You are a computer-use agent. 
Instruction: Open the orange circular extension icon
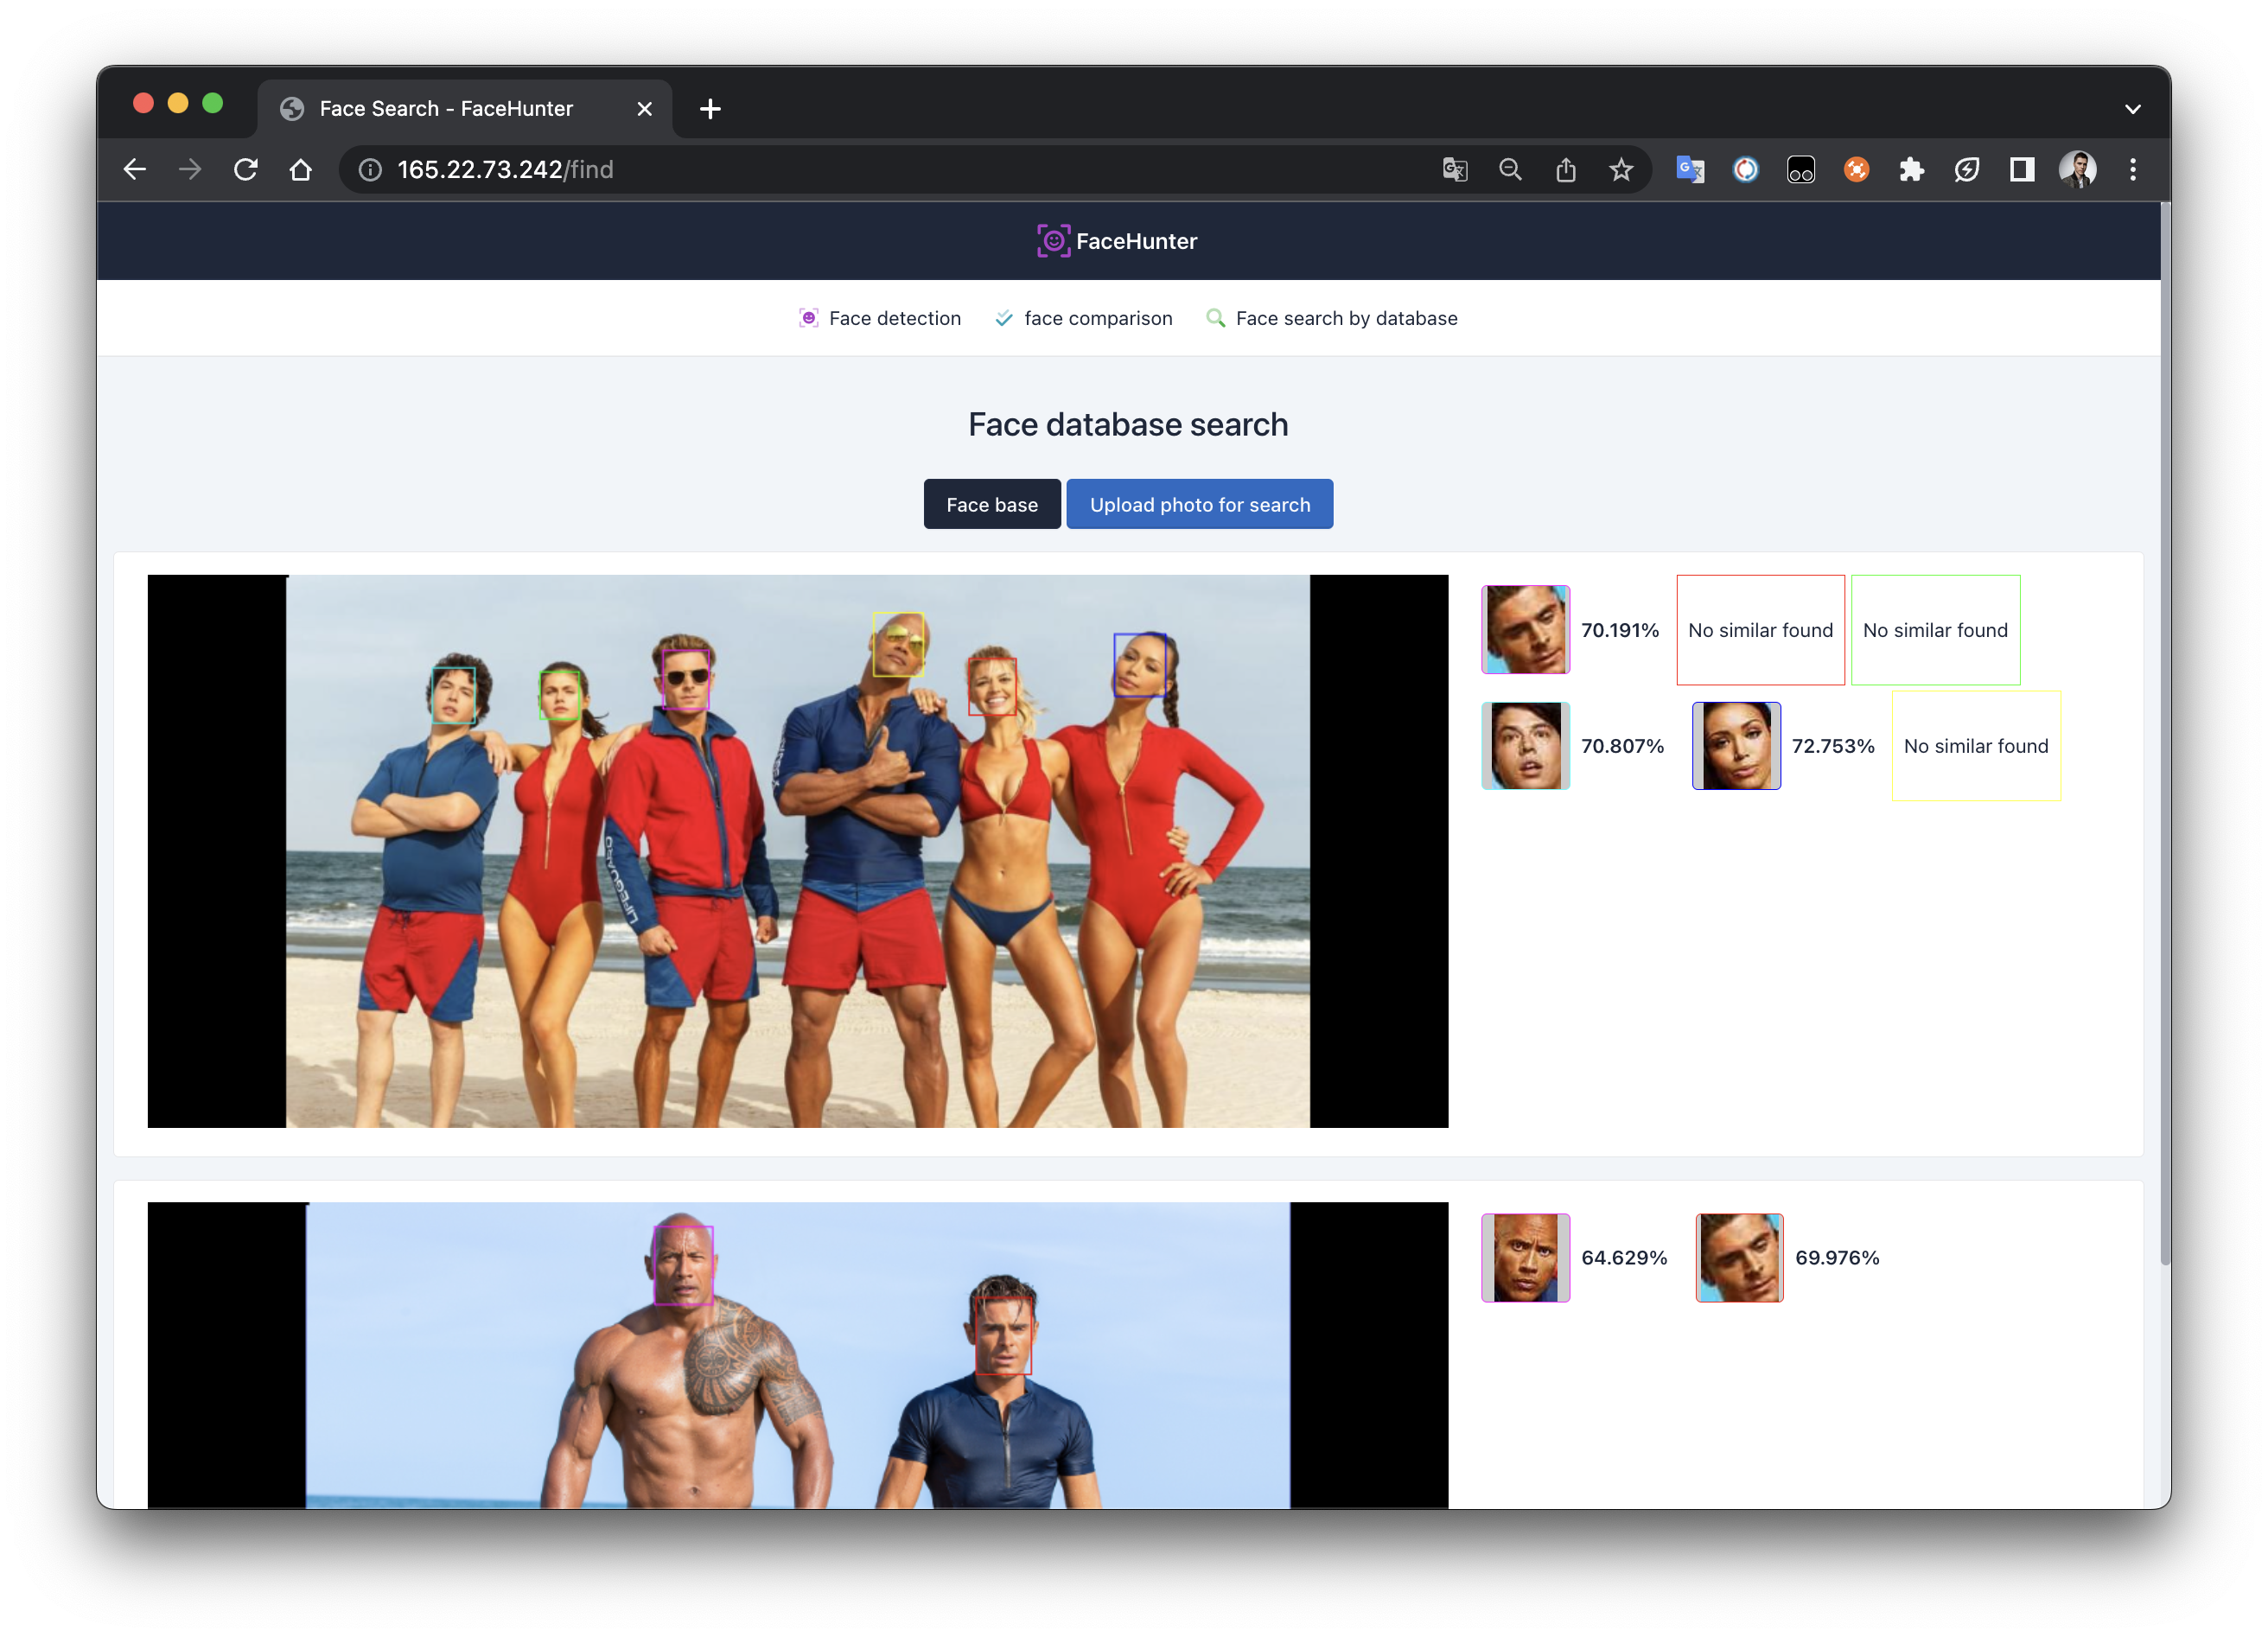click(1857, 170)
